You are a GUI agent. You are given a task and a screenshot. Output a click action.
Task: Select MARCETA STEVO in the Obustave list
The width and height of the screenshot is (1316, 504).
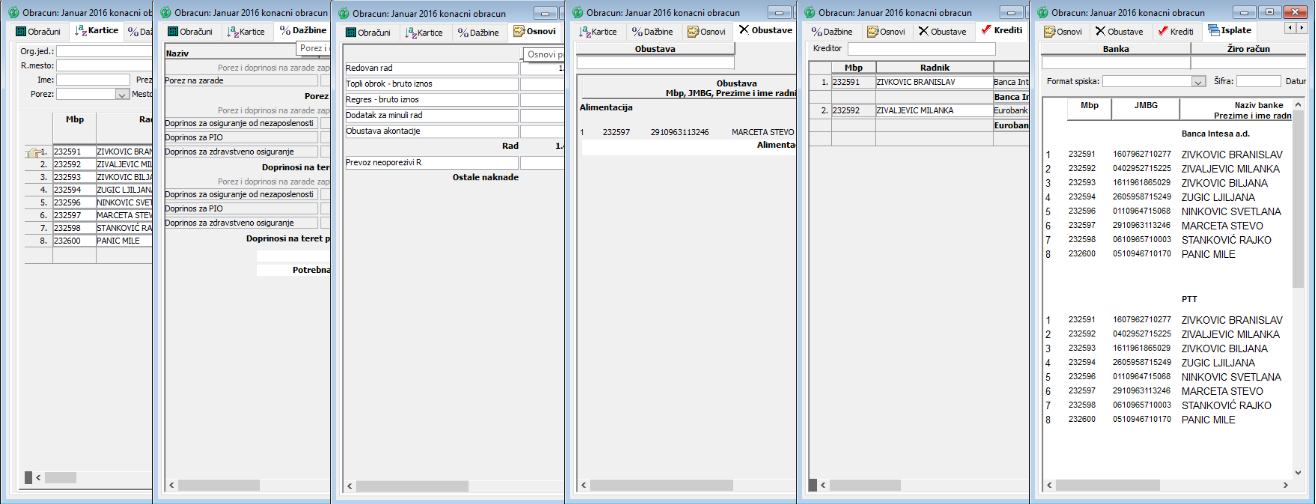(x=762, y=131)
